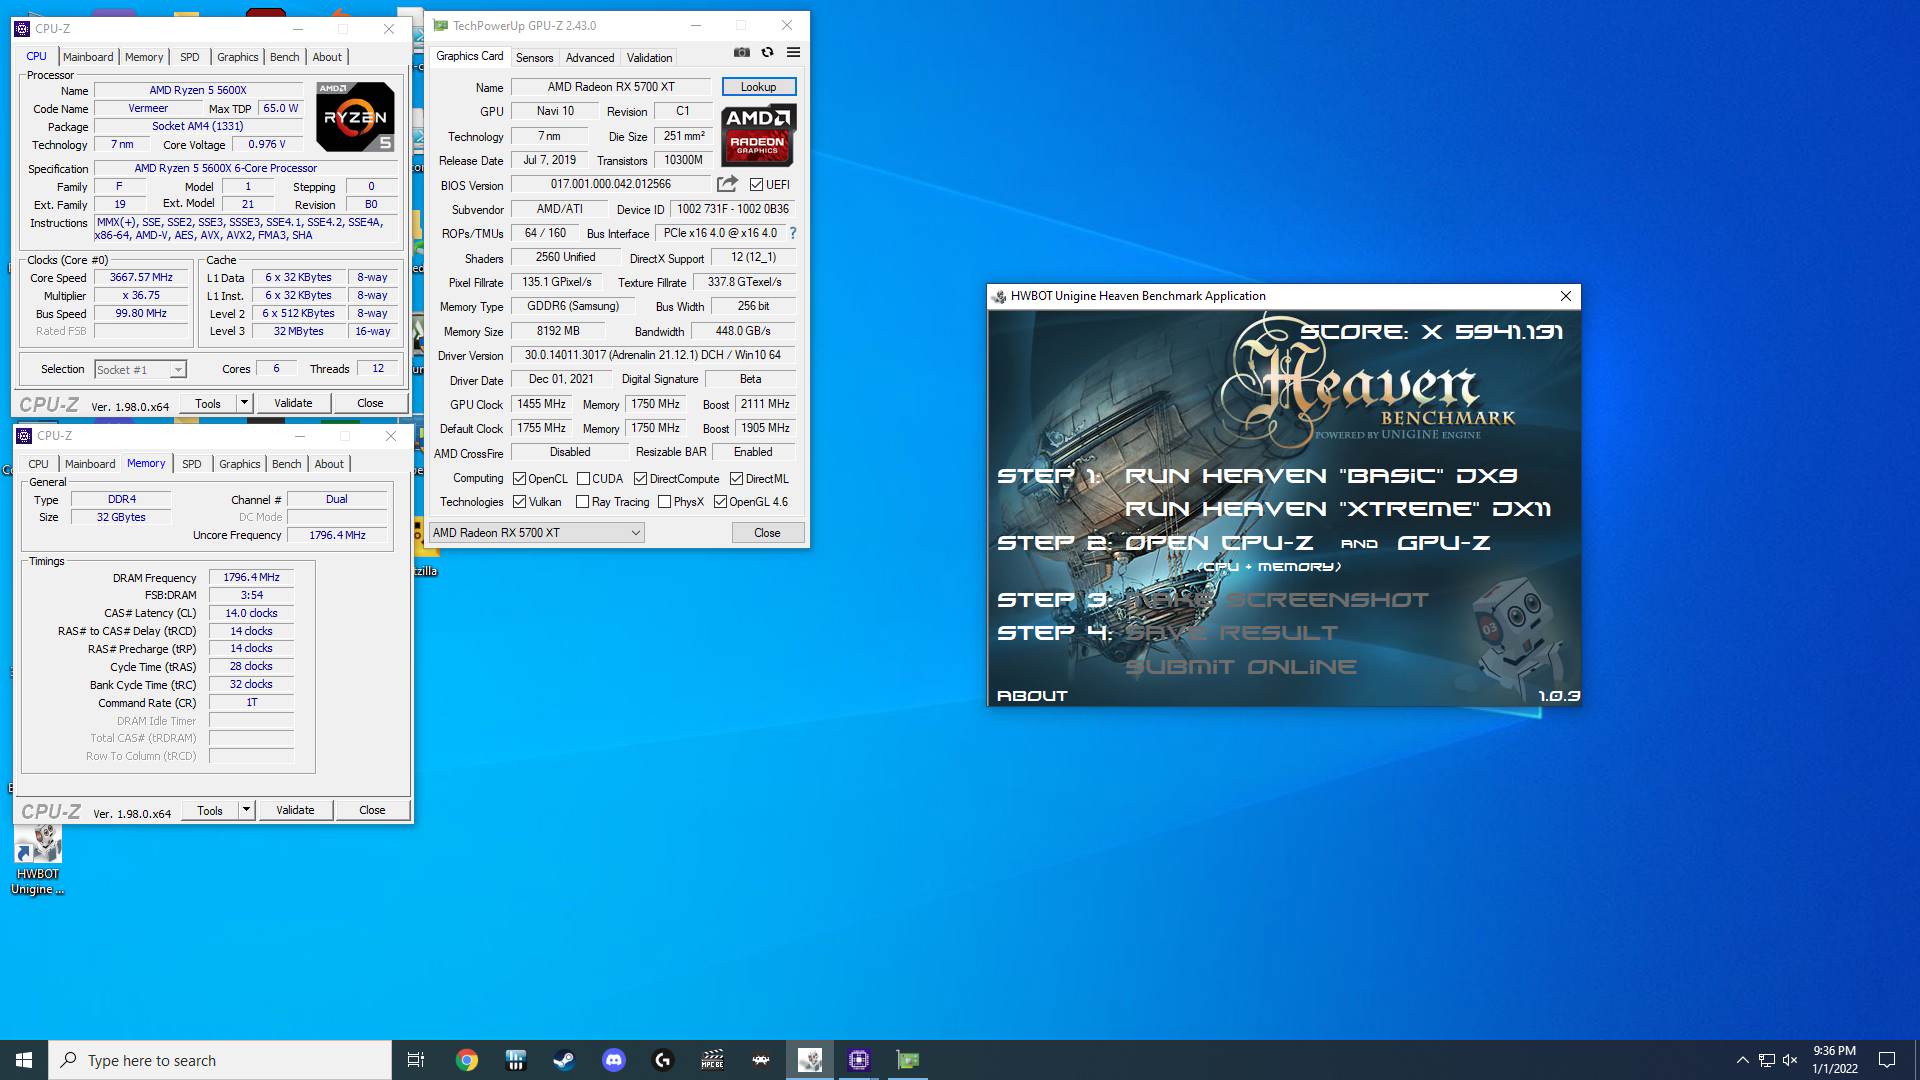Open Steam from taskbar

coord(564,1060)
